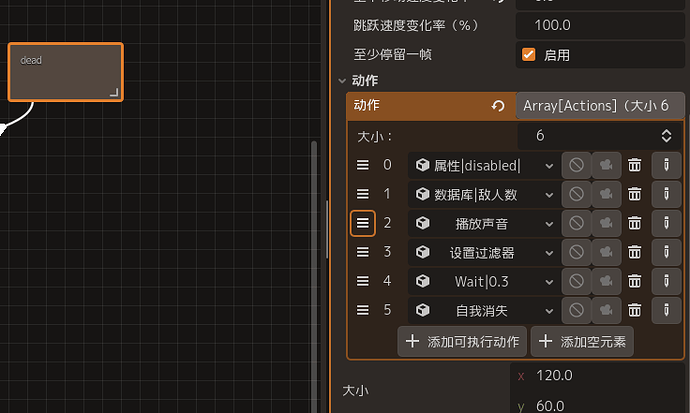This screenshot has height=413, width=690.
Task: Click the pencil edit icon for 设置过滤器
Action: (666, 252)
